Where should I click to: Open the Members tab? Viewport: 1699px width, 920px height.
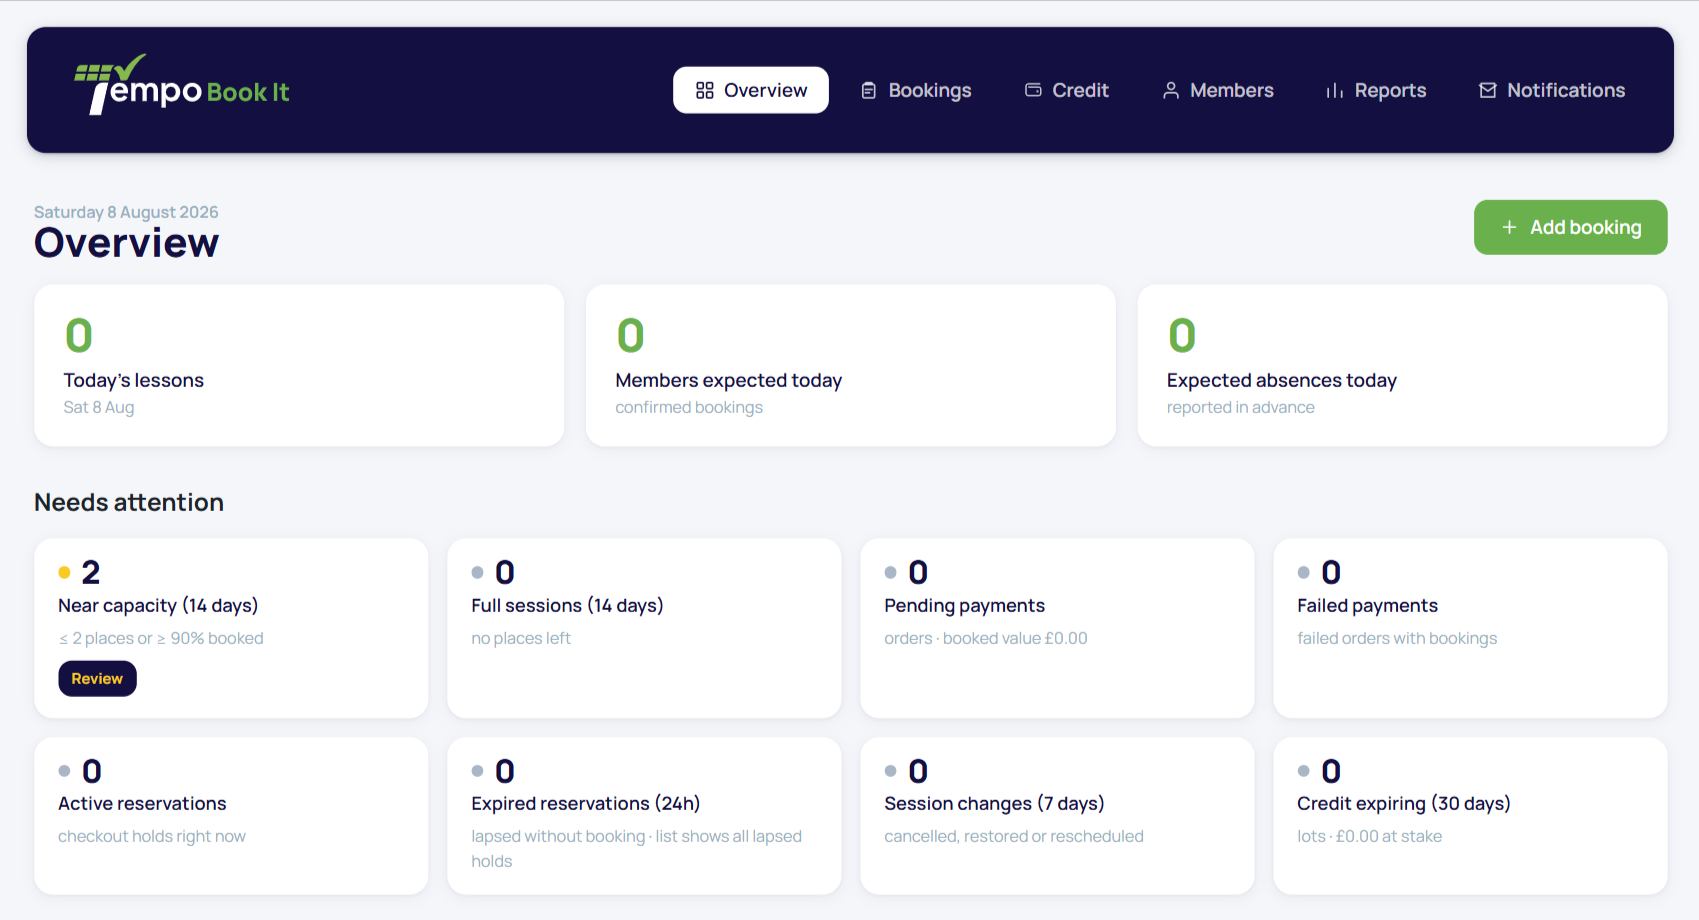pyautogui.click(x=1218, y=90)
